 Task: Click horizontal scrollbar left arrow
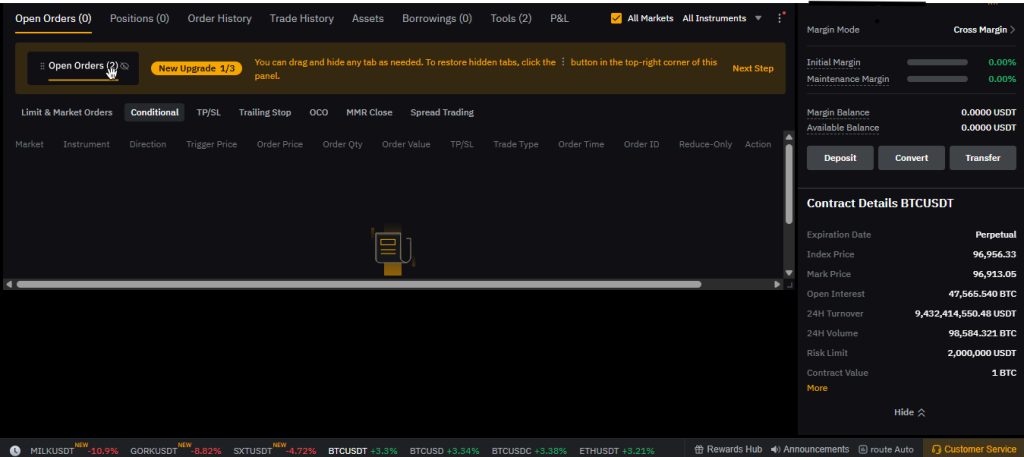[x=8, y=285]
